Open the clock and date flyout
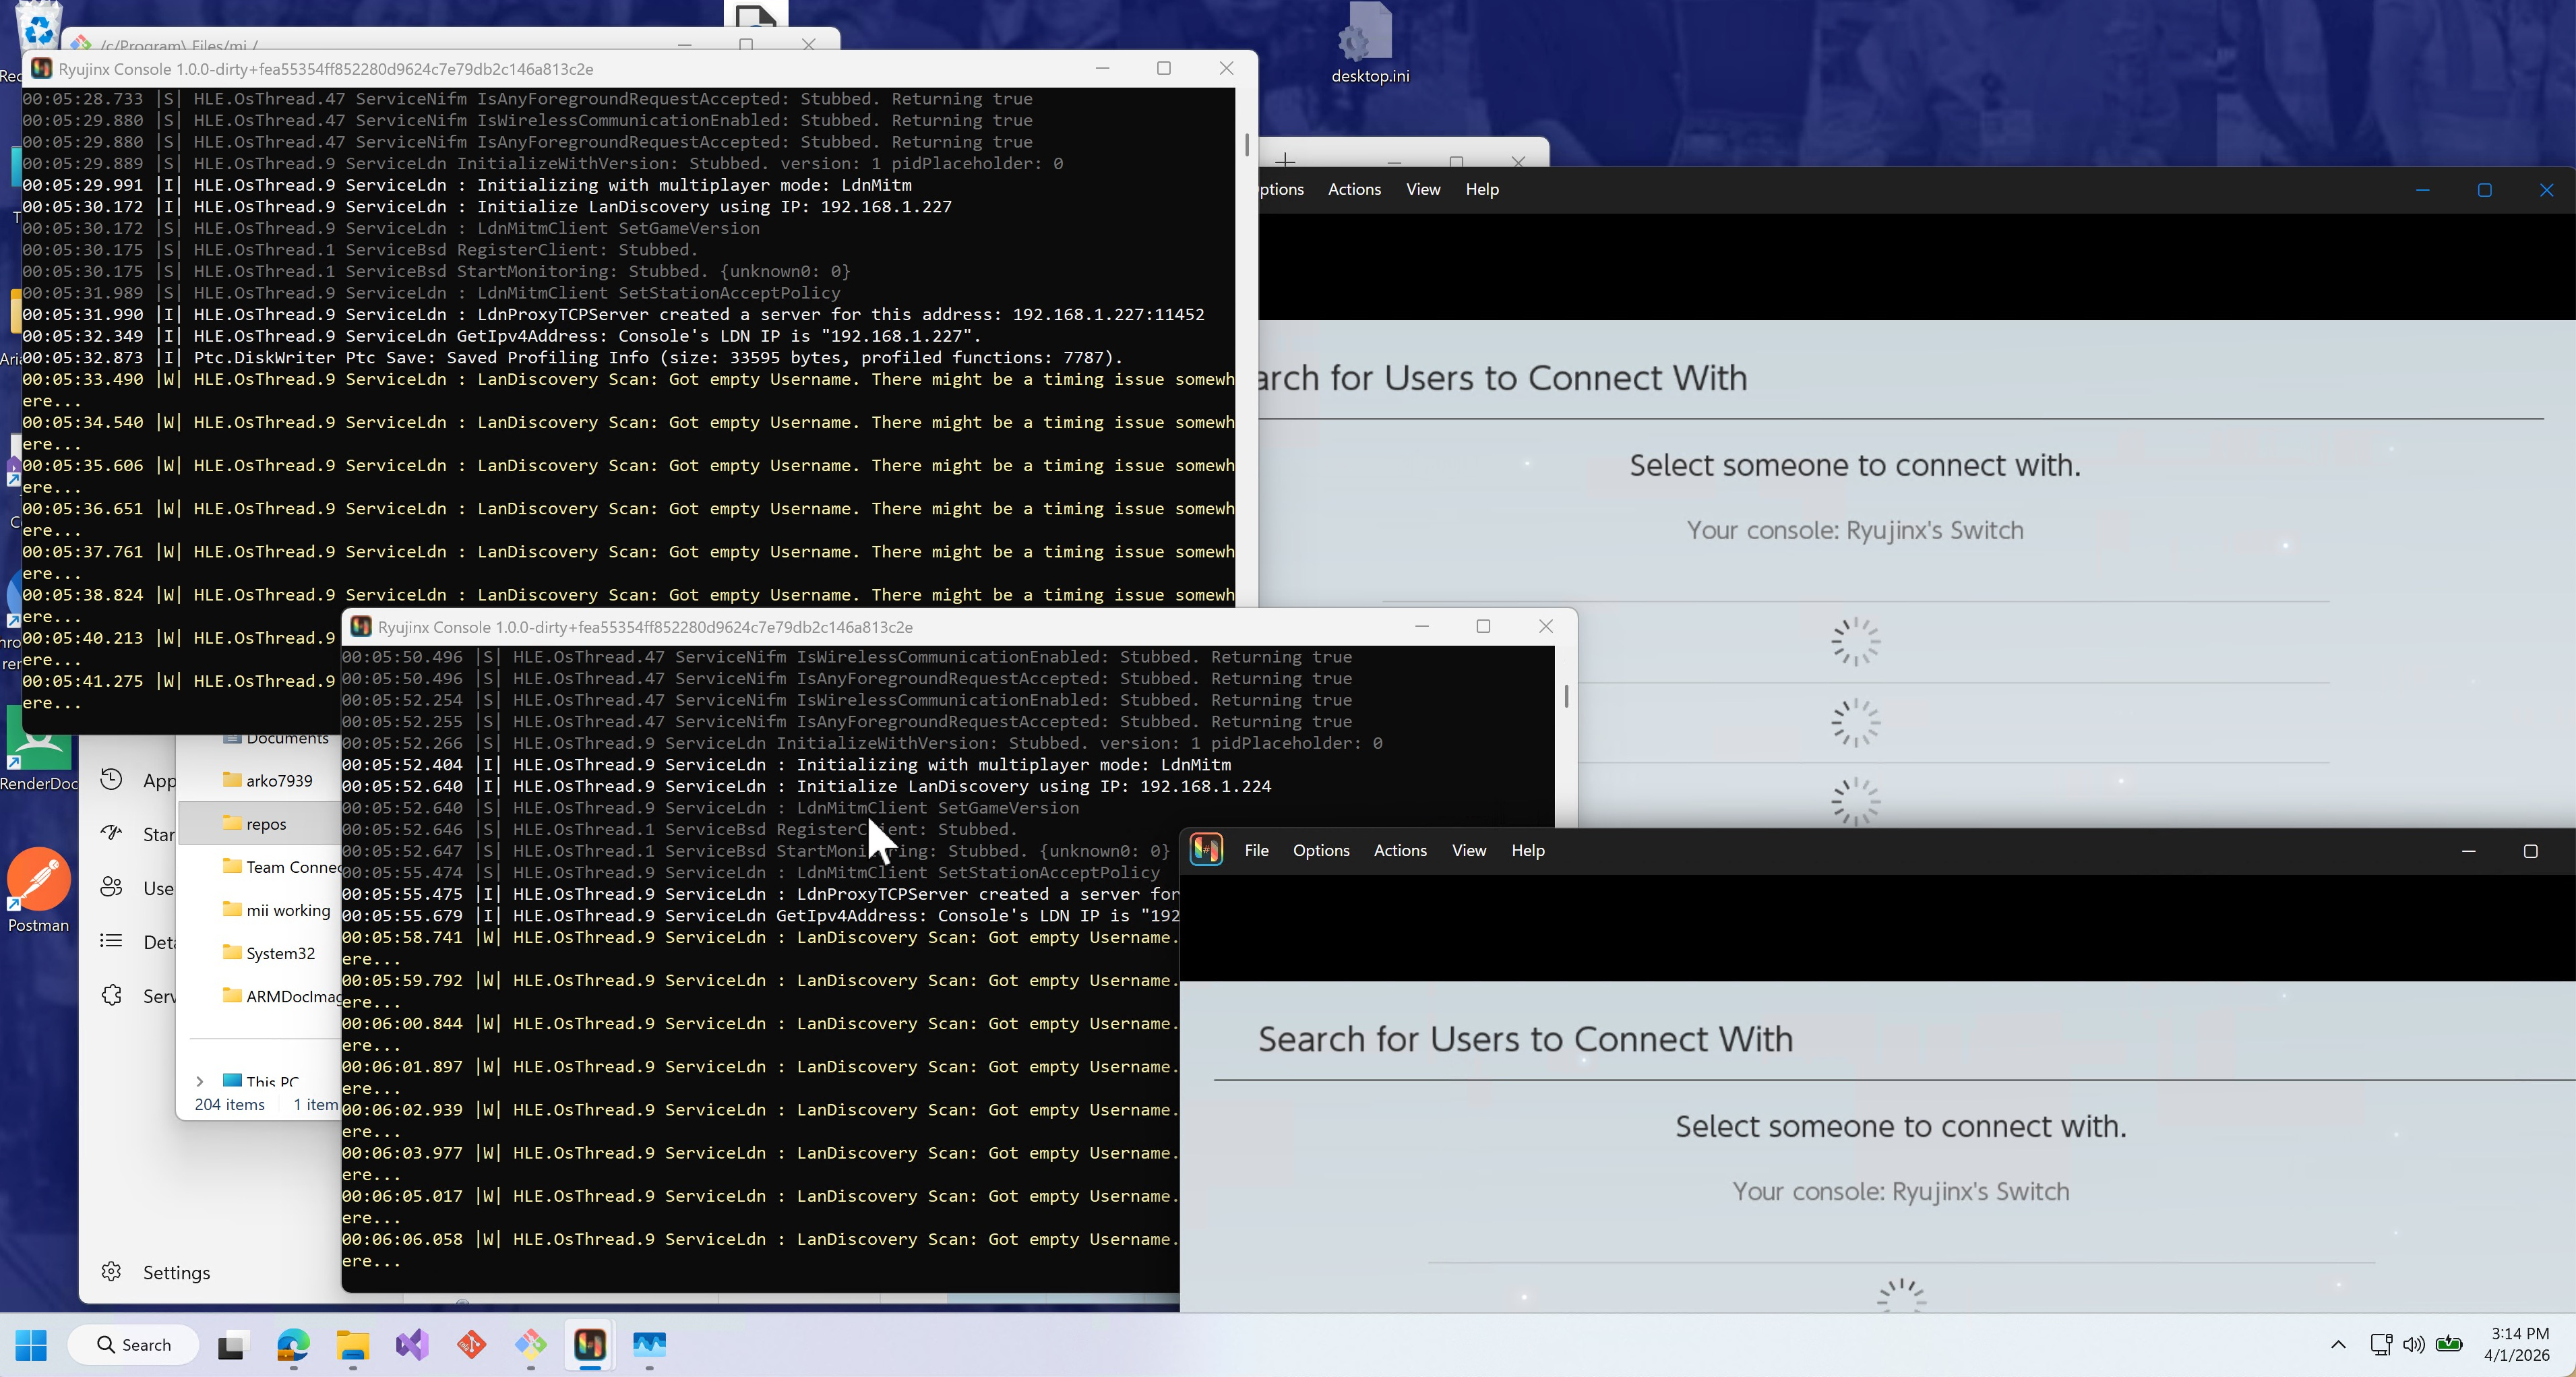The height and width of the screenshot is (1377, 2576). (2519, 1344)
